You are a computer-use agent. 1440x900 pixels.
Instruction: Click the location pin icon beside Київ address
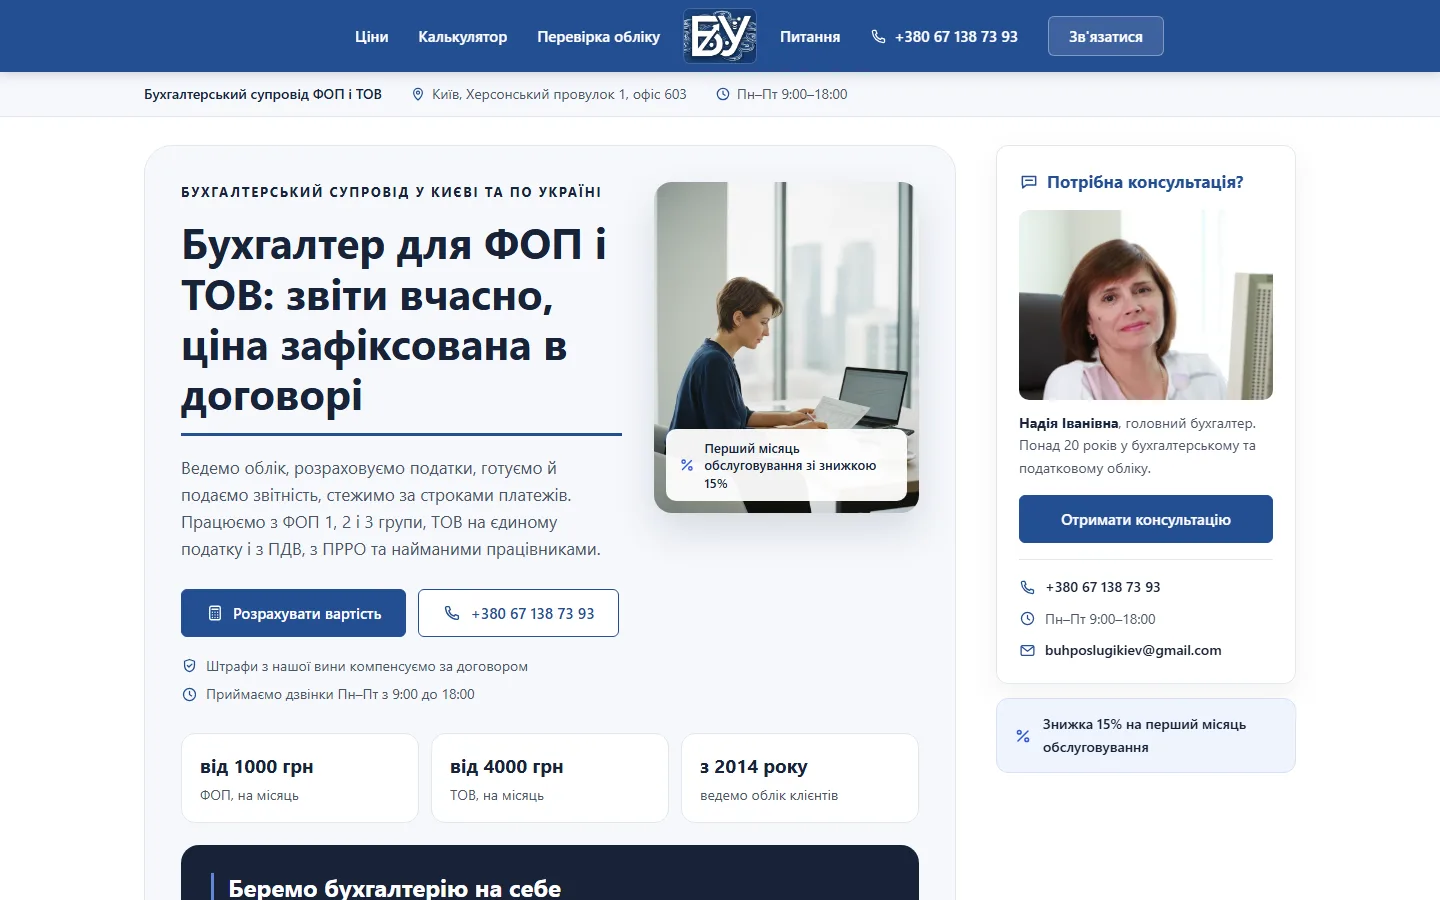click(x=418, y=94)
